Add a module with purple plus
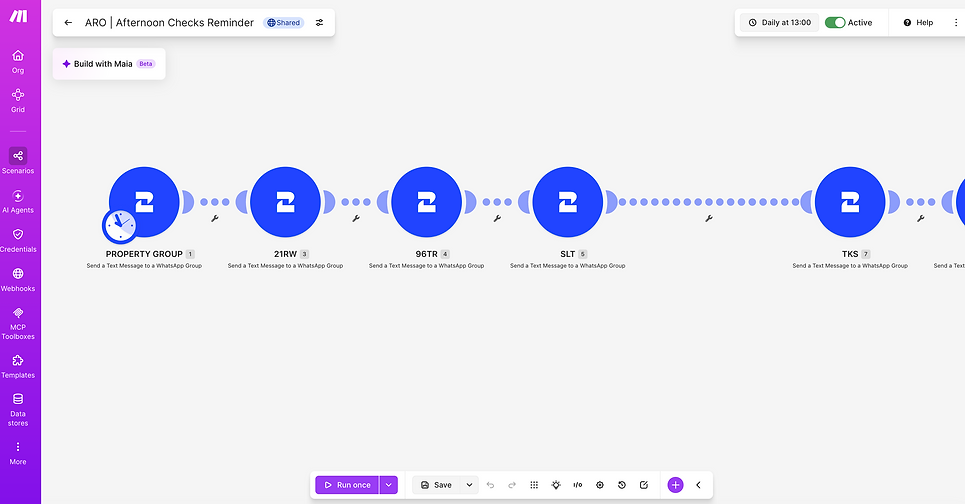This screenshot has height=504, width=965. pos(675,485)
